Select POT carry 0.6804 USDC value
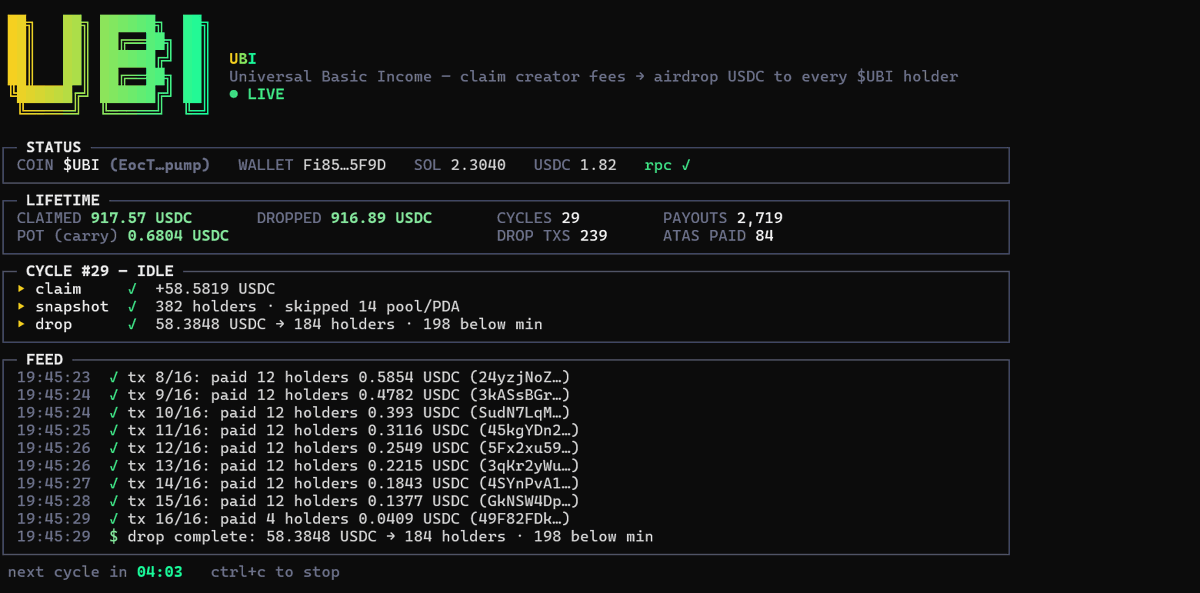This screenshot has width=1200, height=593. point(178,236)
